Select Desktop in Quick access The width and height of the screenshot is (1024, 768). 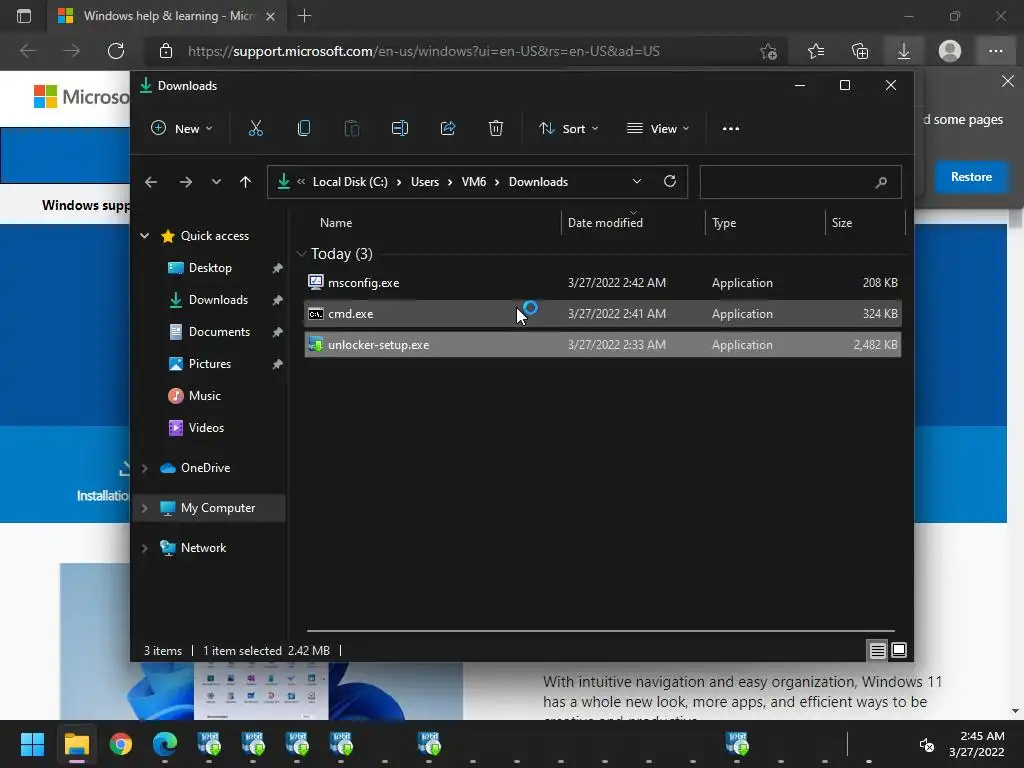[x=210, y=268]
